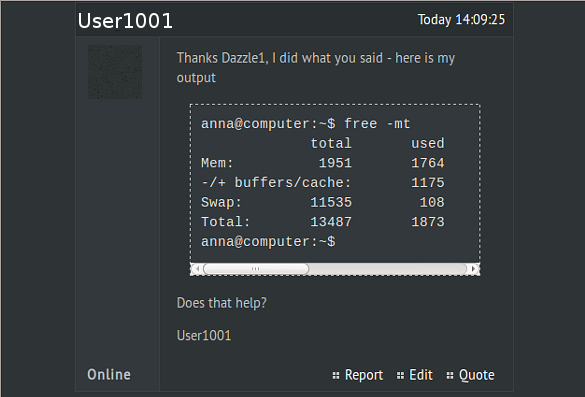Click the 'Does that help?' text

222,303
